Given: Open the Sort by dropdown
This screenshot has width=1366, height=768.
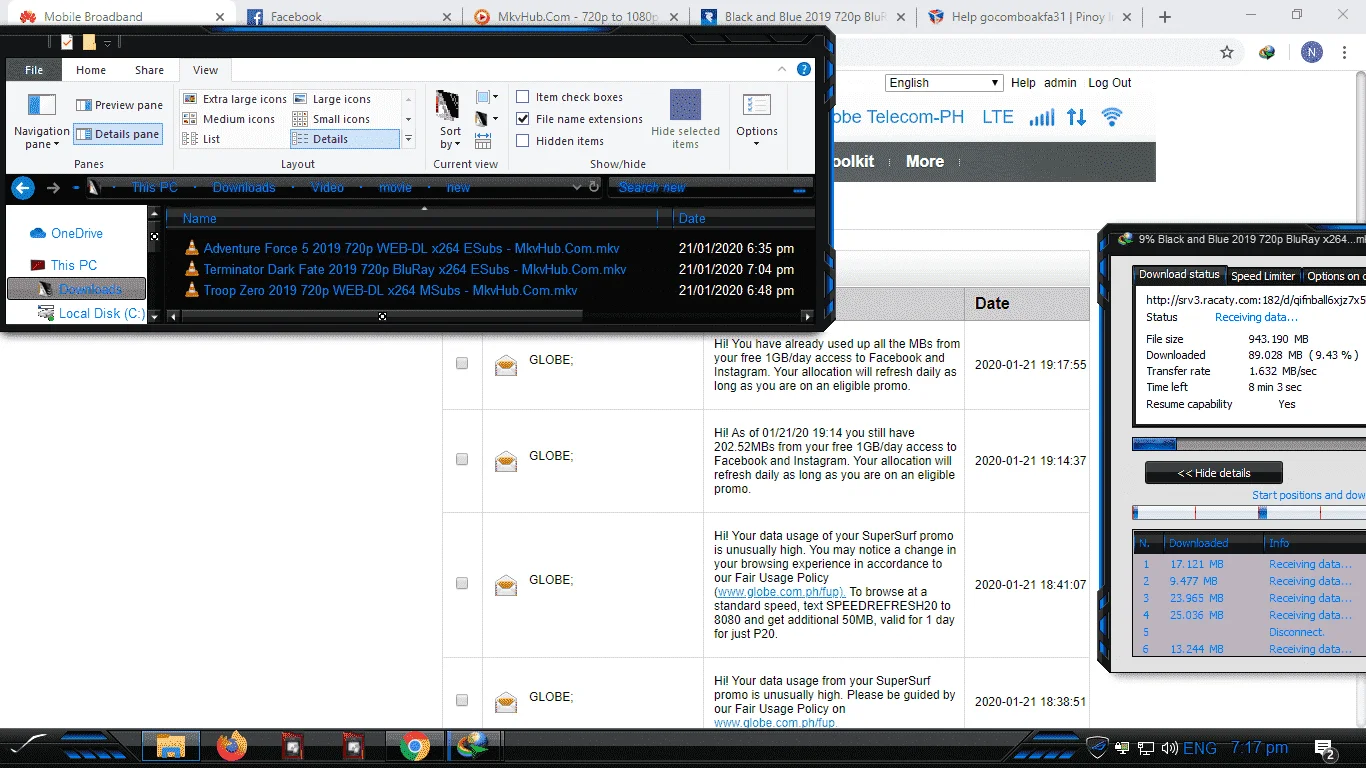Looking at the screenshot, I should click(x=450, y=120).
